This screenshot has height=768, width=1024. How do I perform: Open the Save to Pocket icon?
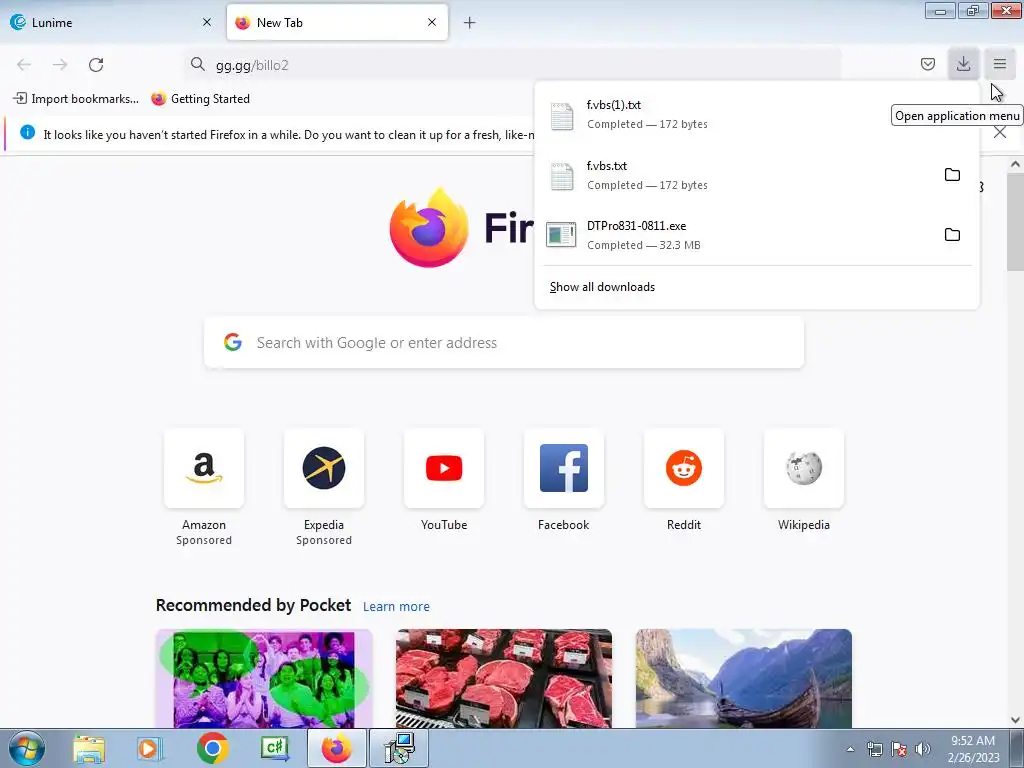927,64
